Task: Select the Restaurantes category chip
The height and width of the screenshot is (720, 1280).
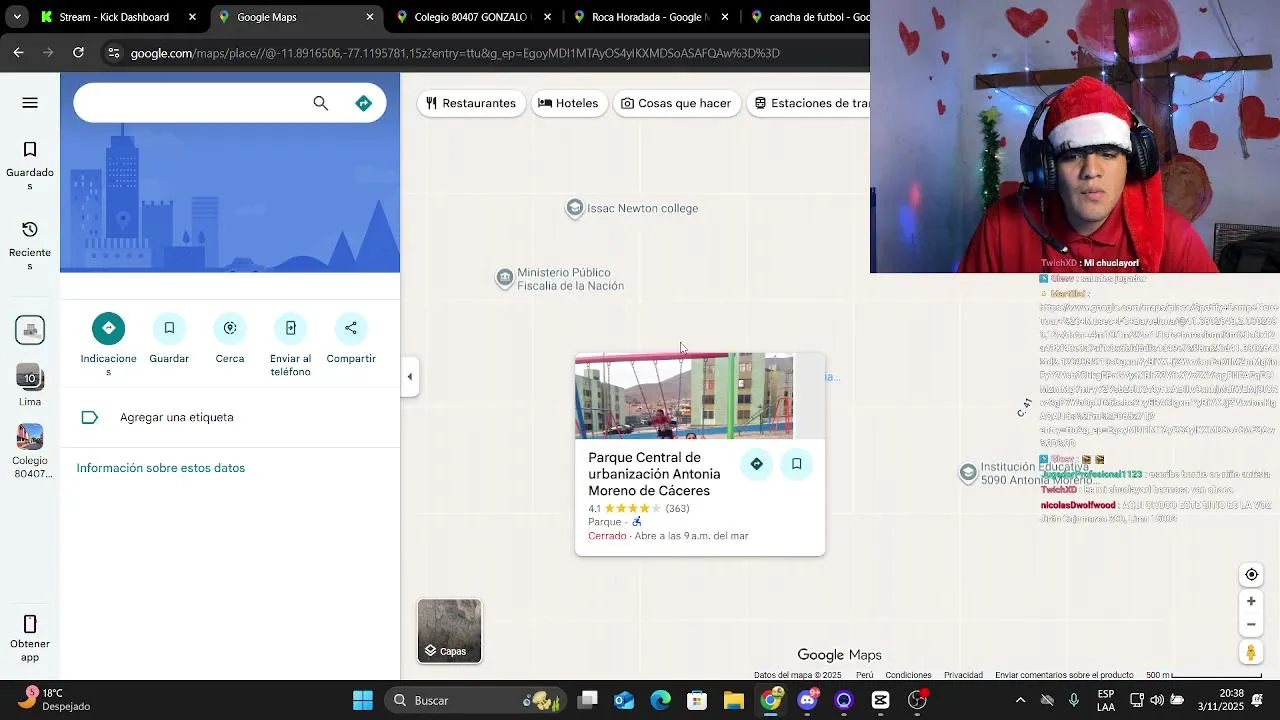Action: (471, 103)
